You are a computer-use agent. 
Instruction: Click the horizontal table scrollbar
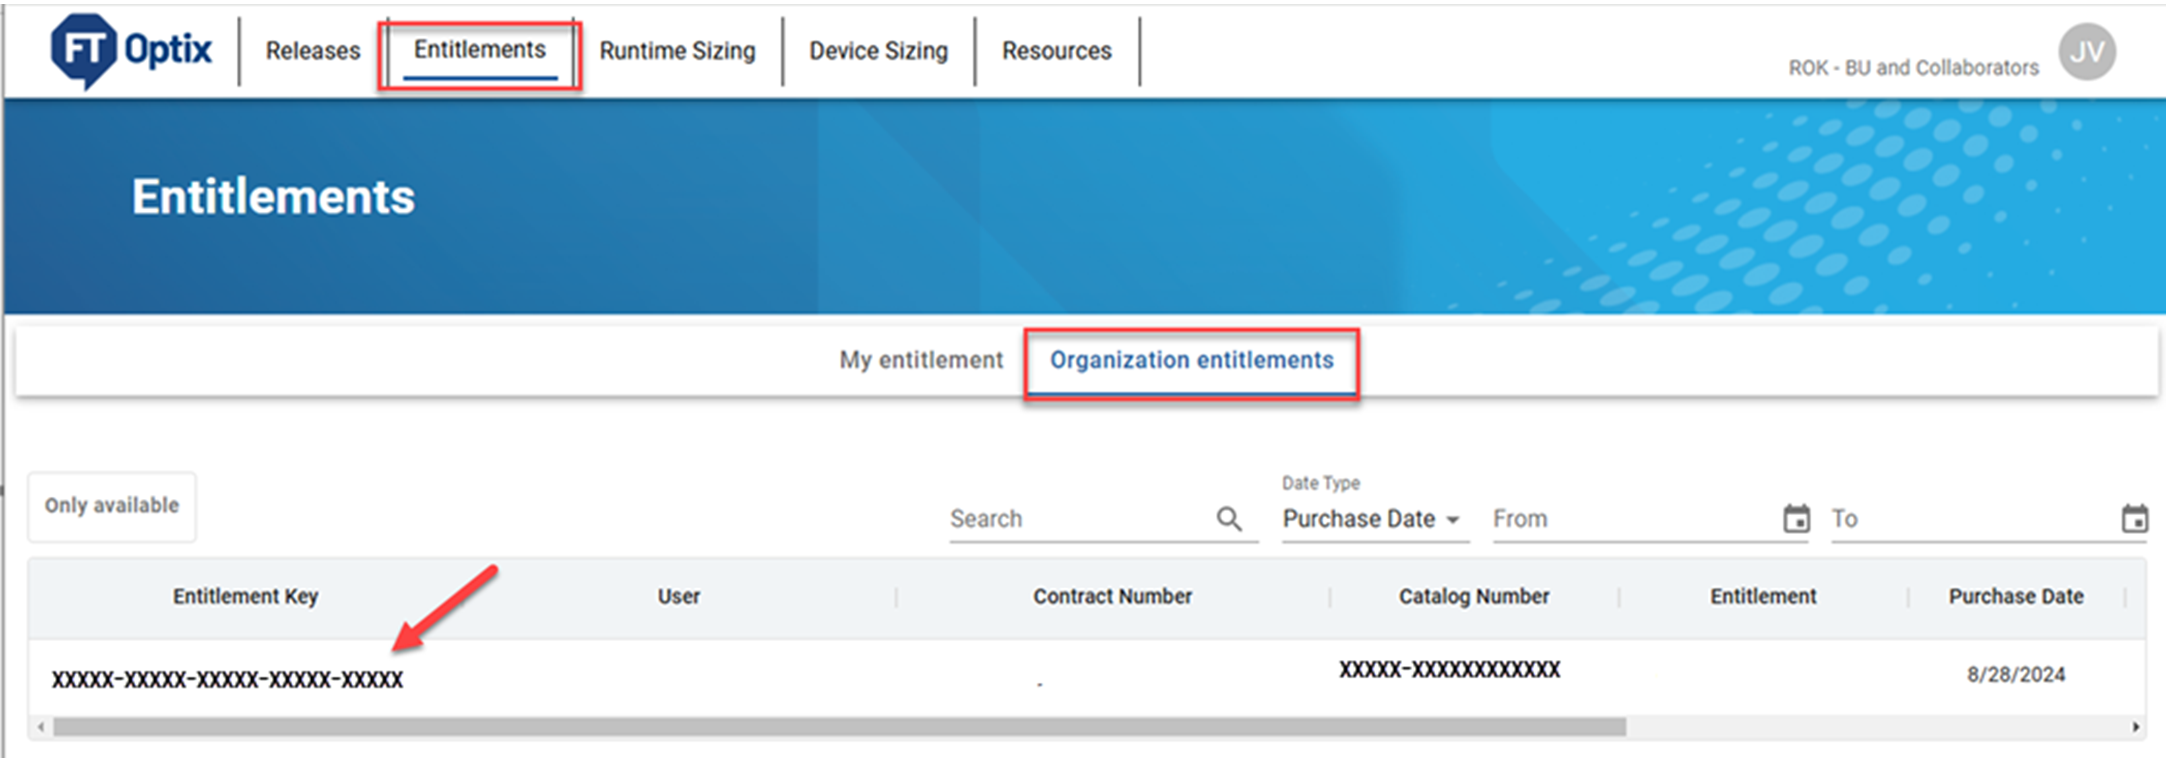coord(840,727)
